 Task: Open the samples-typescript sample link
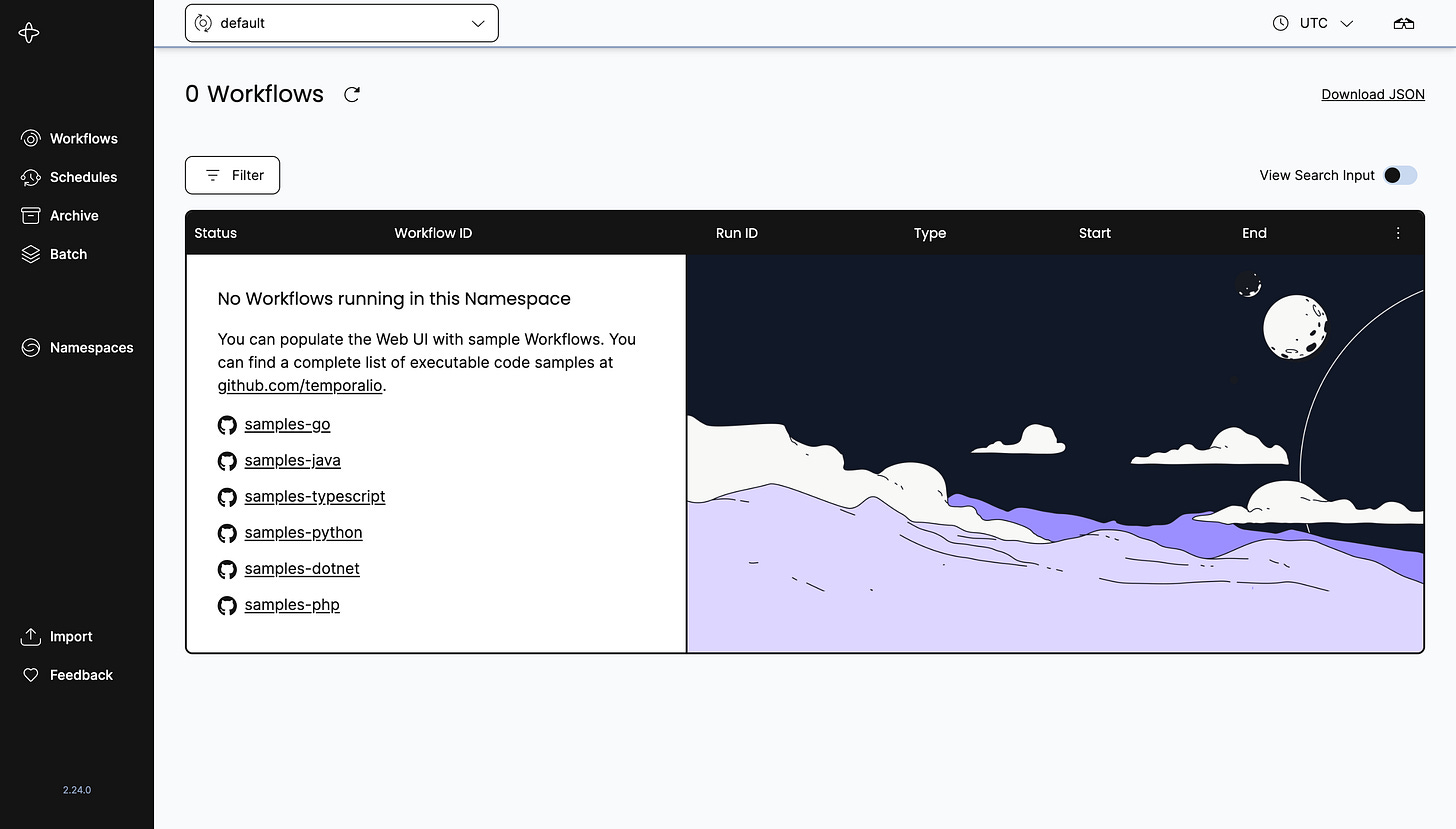tap(315, 496)
